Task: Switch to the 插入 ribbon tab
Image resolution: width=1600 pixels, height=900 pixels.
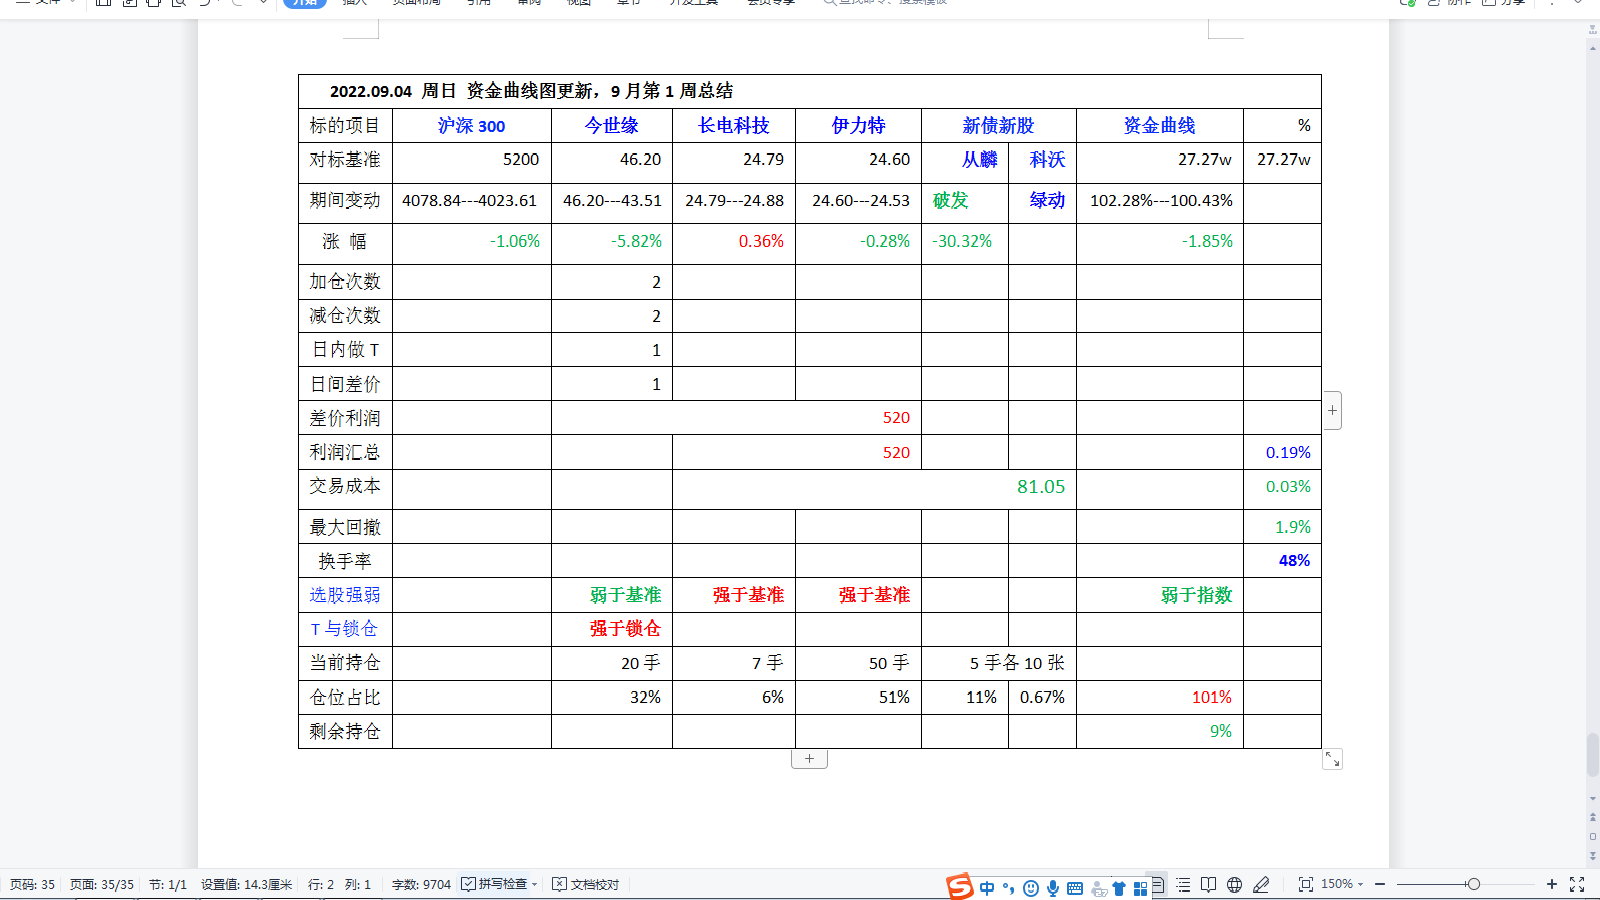Action: 356,4
